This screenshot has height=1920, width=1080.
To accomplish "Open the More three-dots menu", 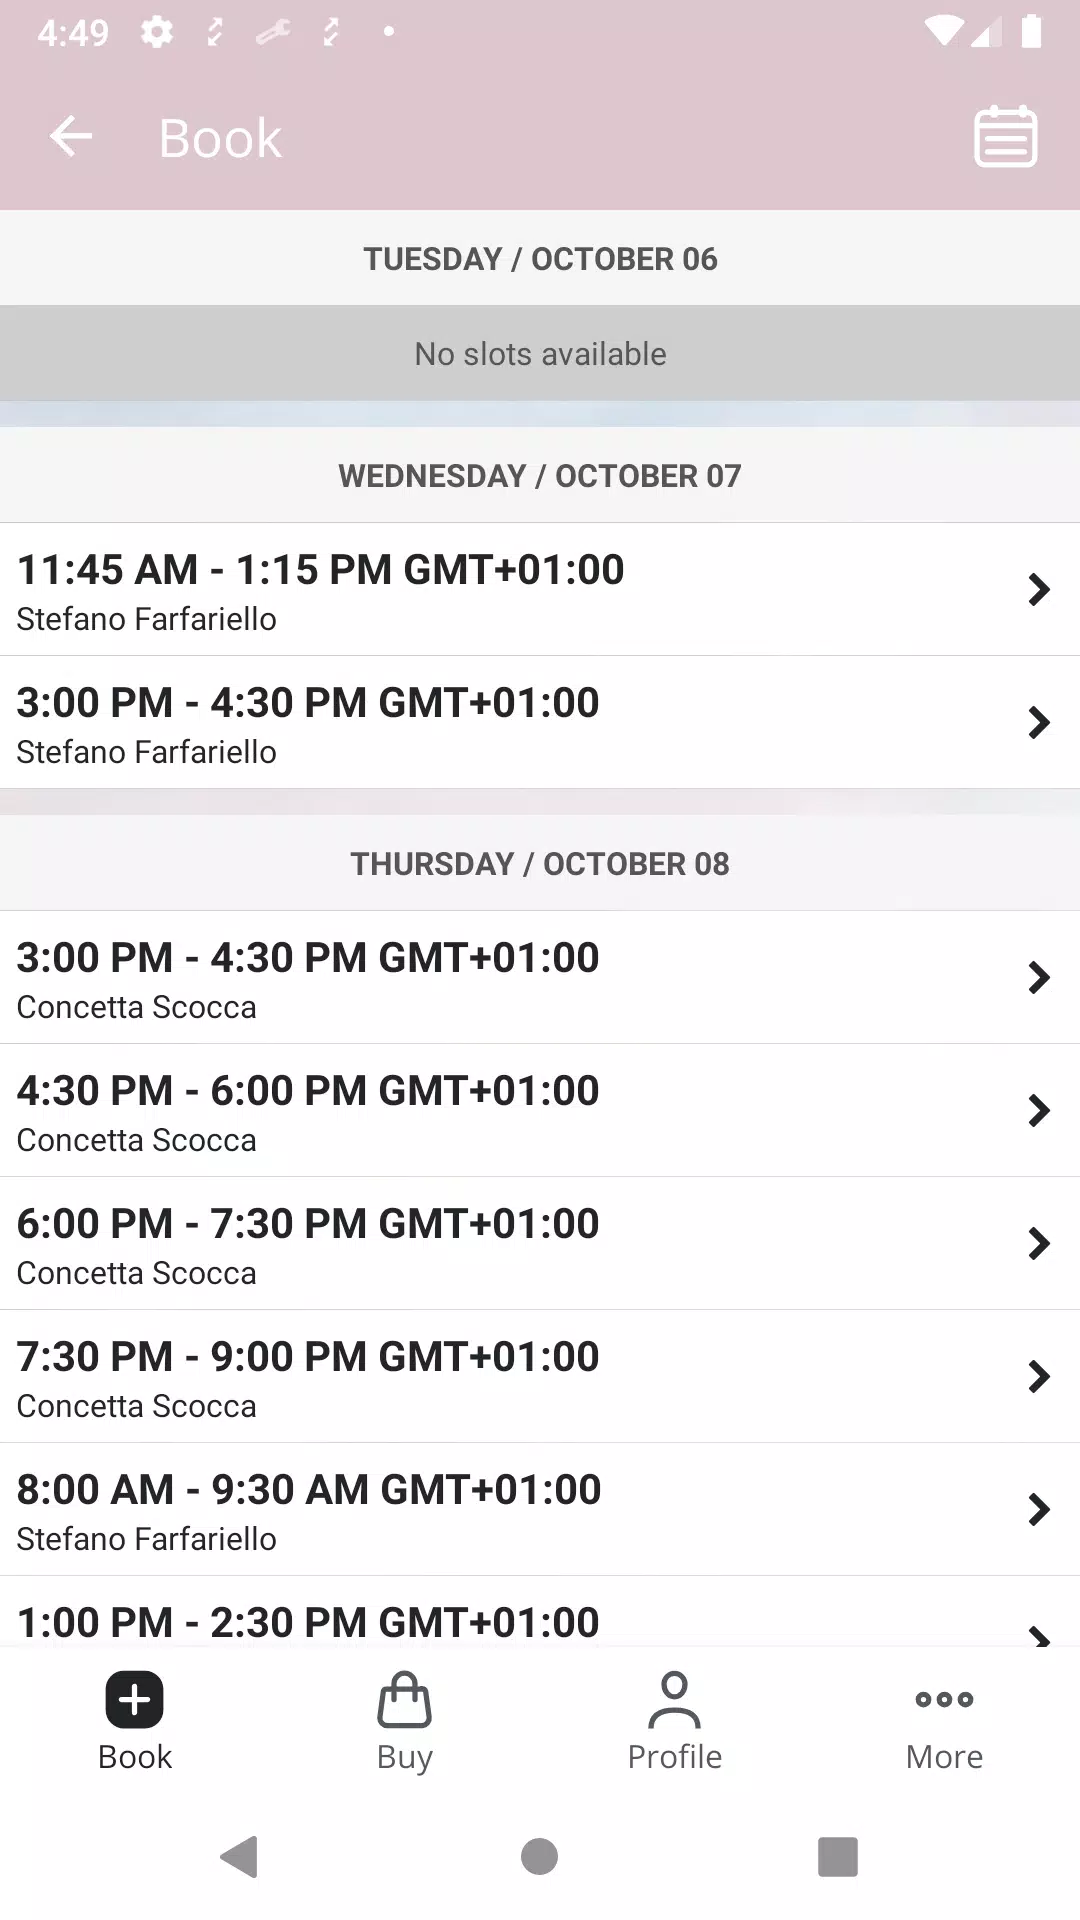I will click(x=944, y=1721).
